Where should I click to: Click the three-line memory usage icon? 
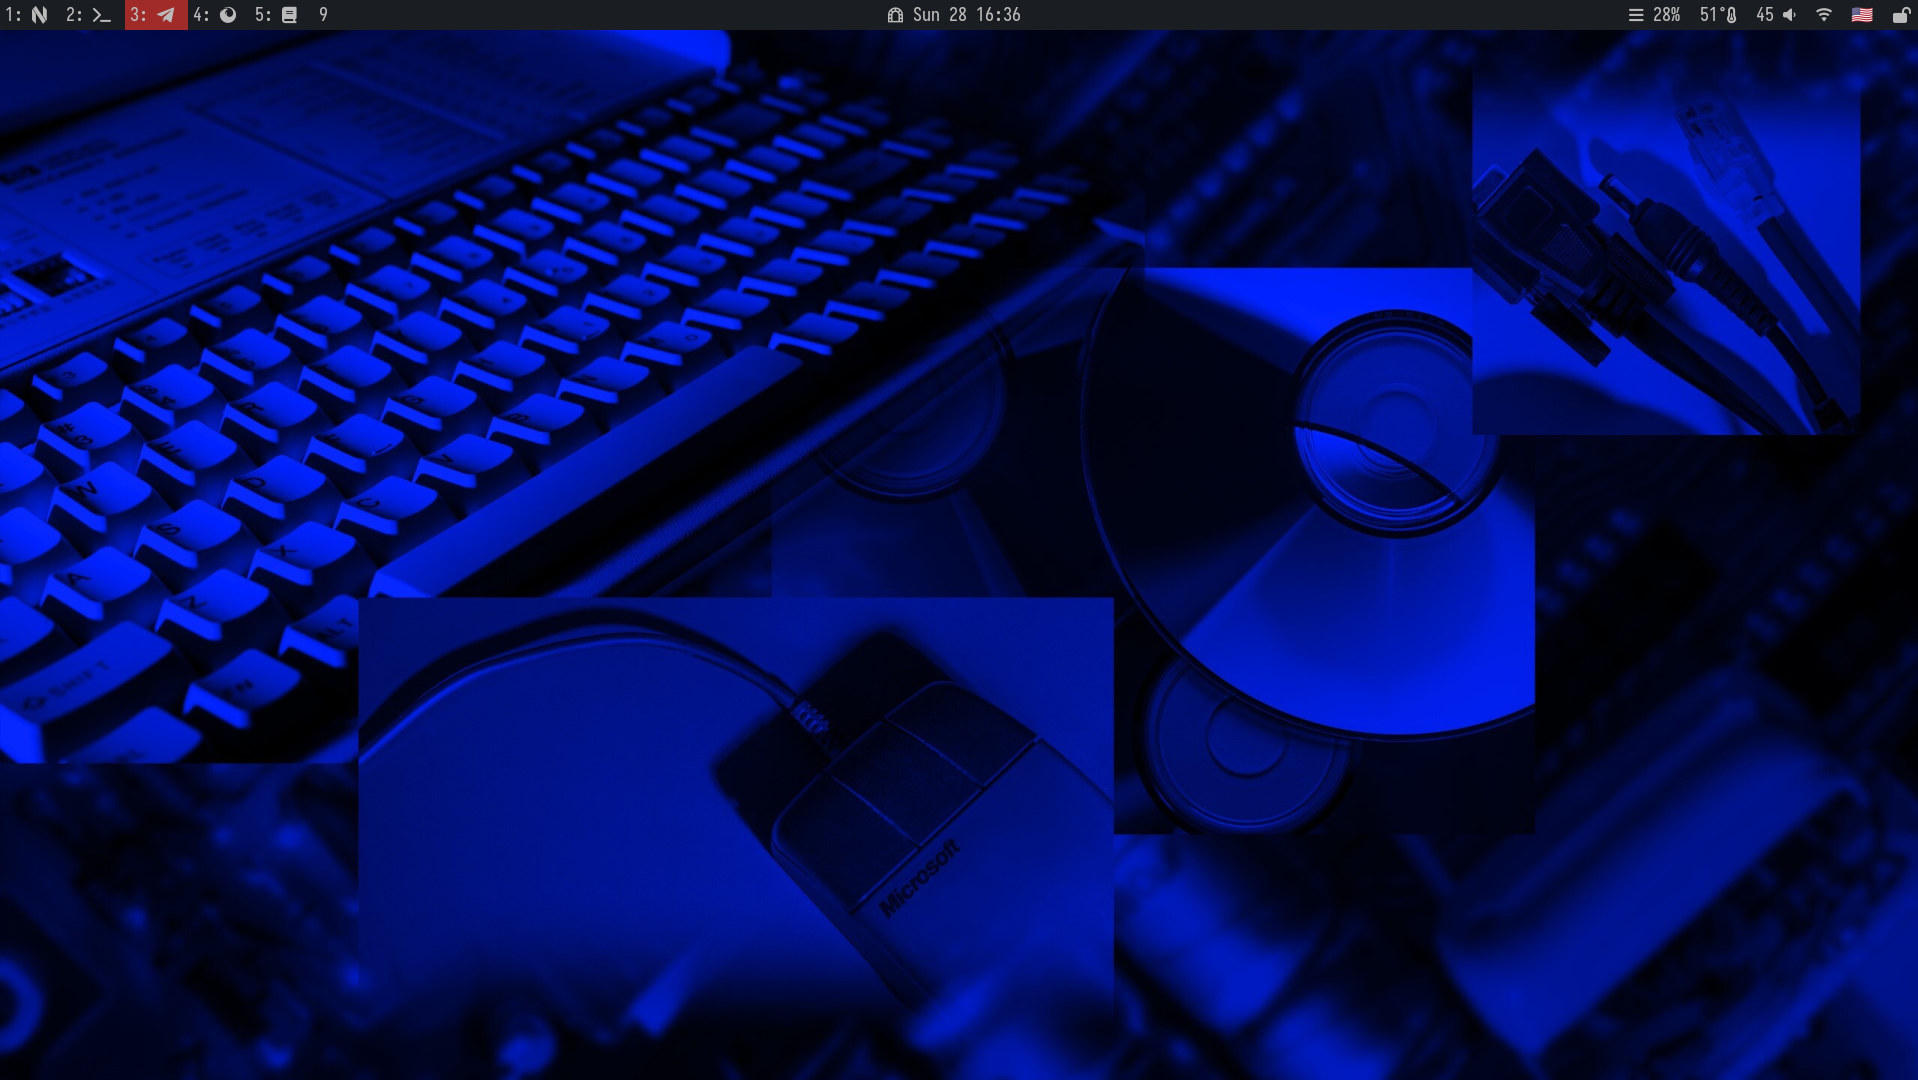1636,15
